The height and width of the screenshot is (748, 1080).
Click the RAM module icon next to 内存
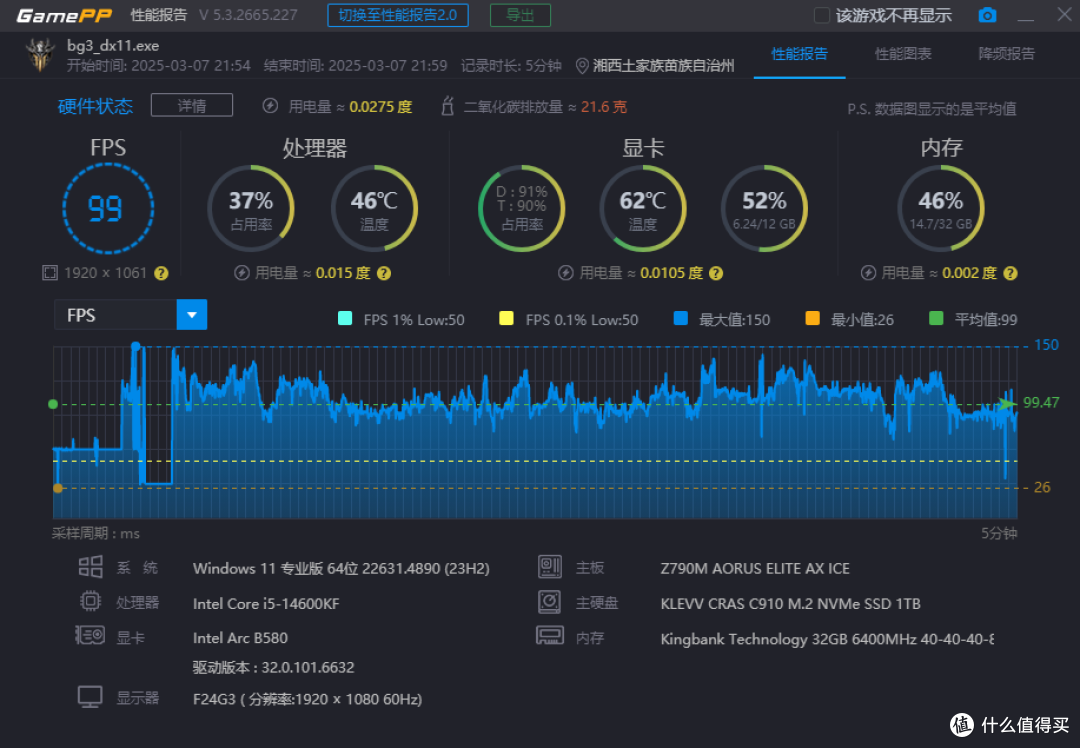550,636
